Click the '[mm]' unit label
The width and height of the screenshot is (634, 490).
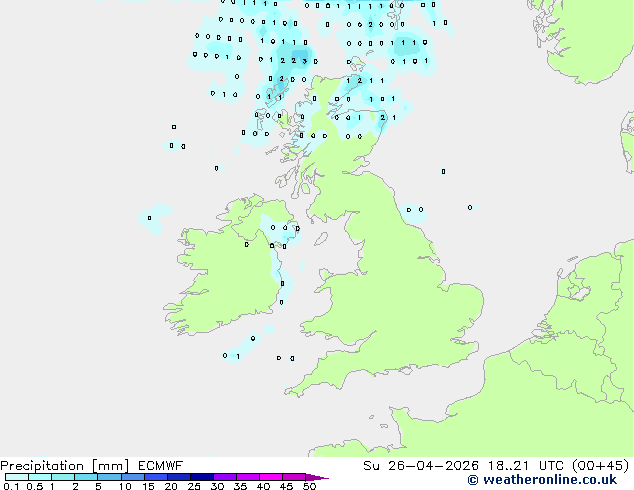pos(110,466)
